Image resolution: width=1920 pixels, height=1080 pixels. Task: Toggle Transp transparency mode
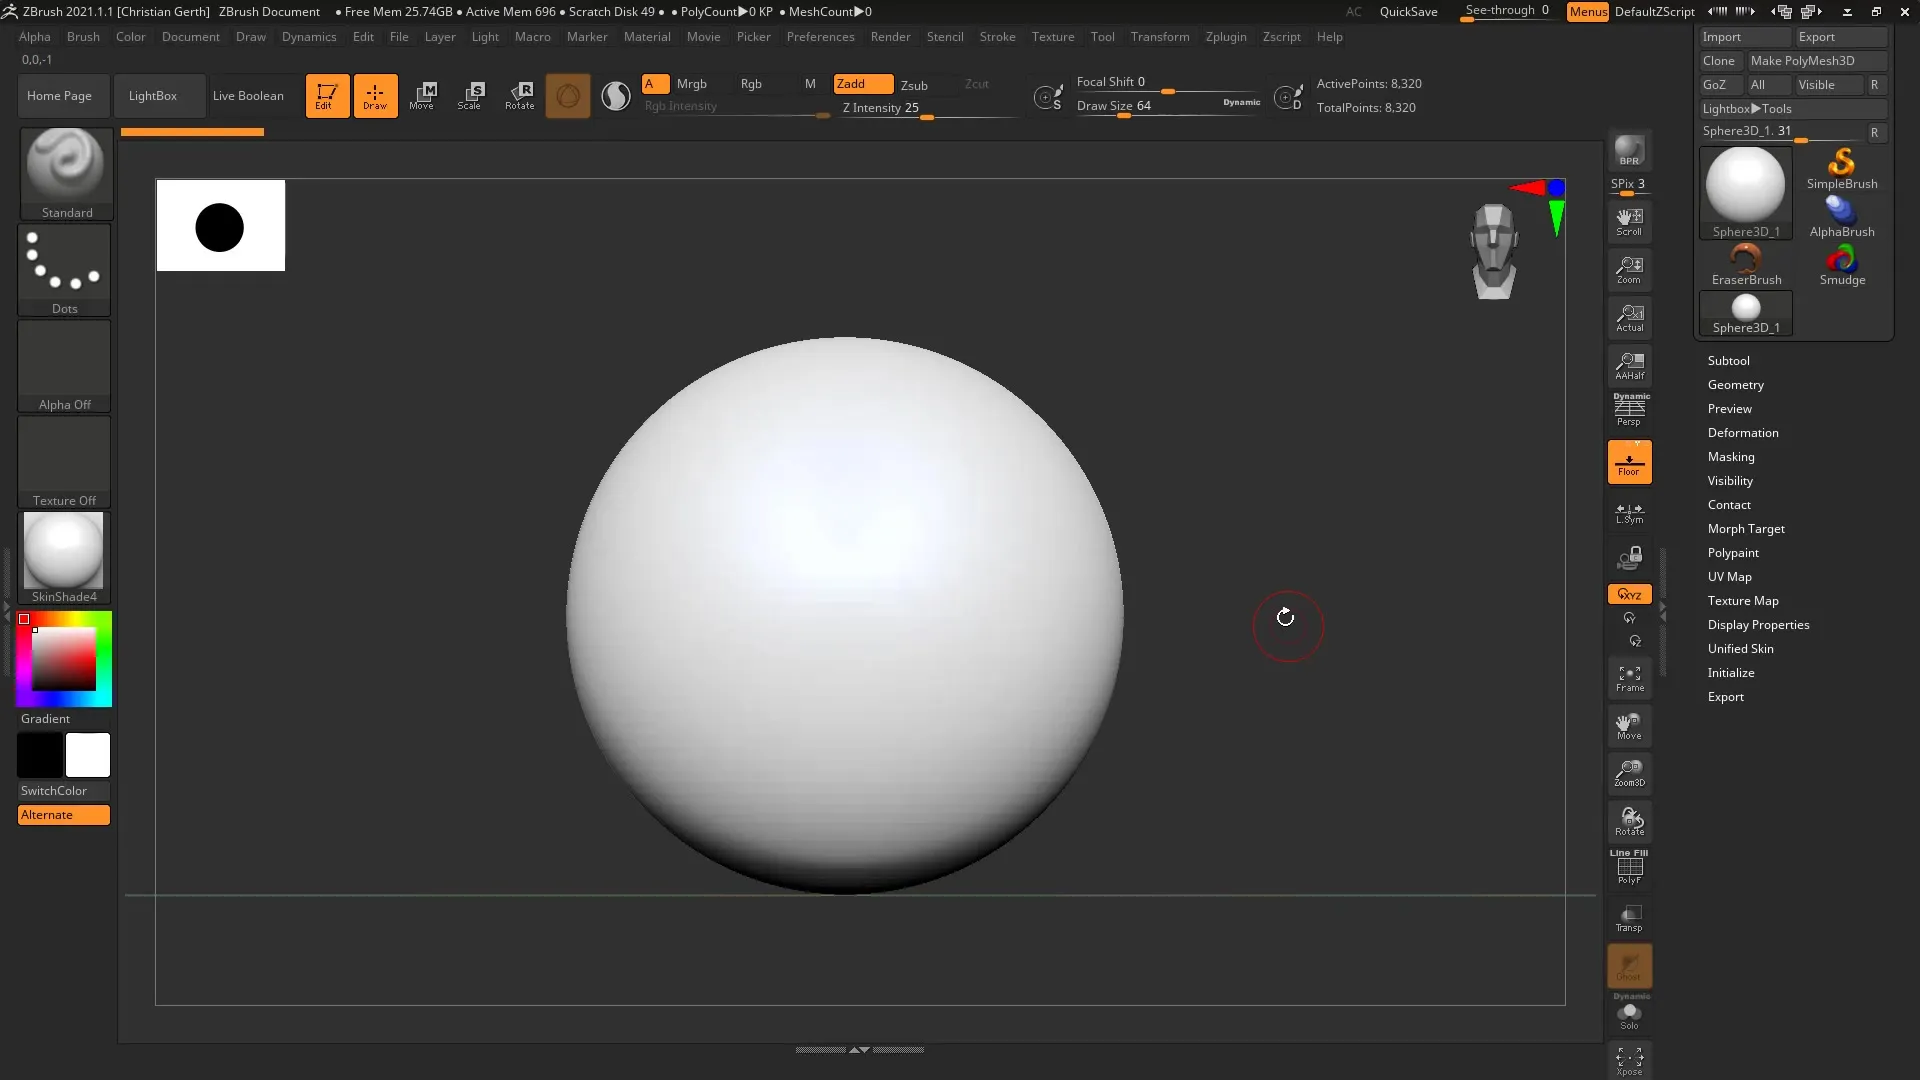[1629, 917]
